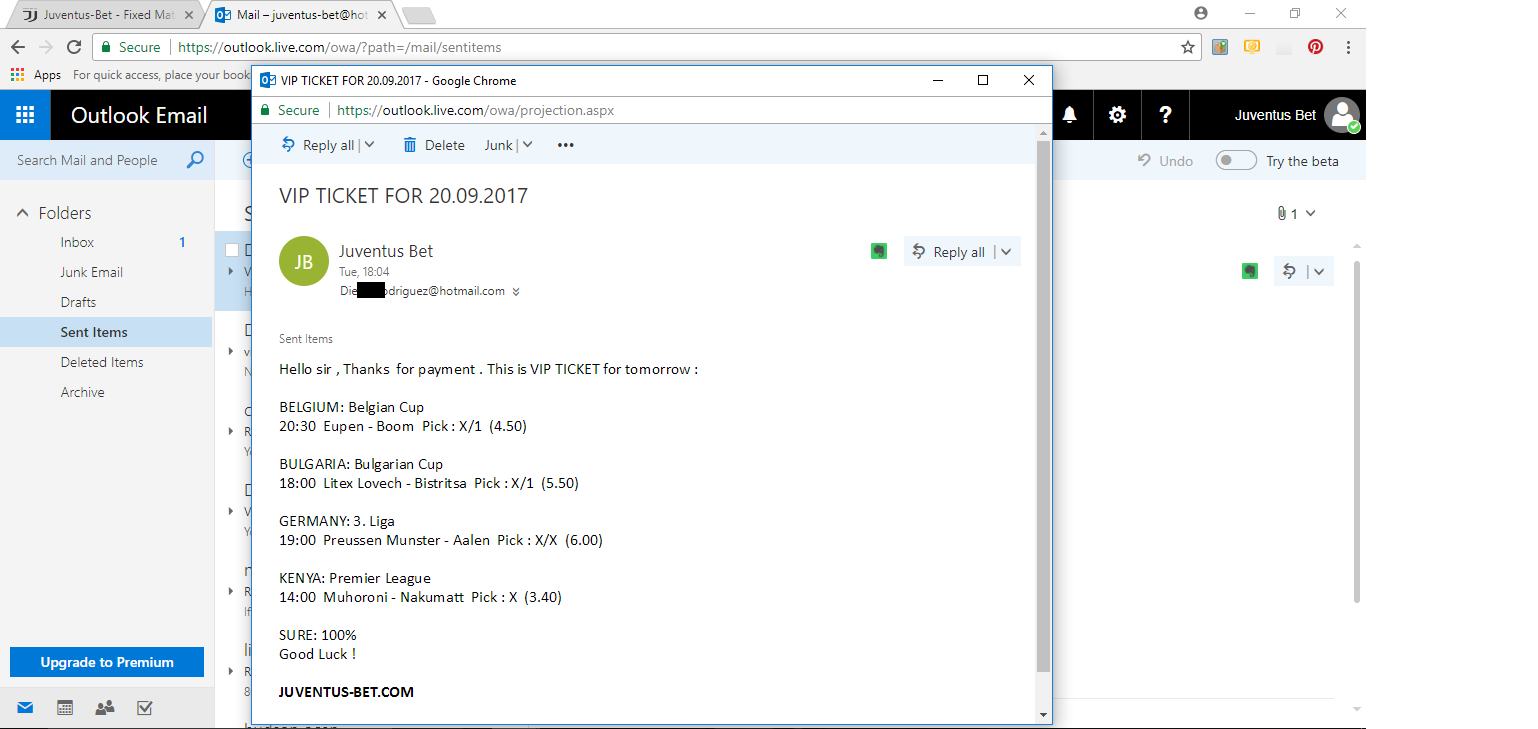
Task: Click the Junk button in popup
Action: (x=498, y=145)
